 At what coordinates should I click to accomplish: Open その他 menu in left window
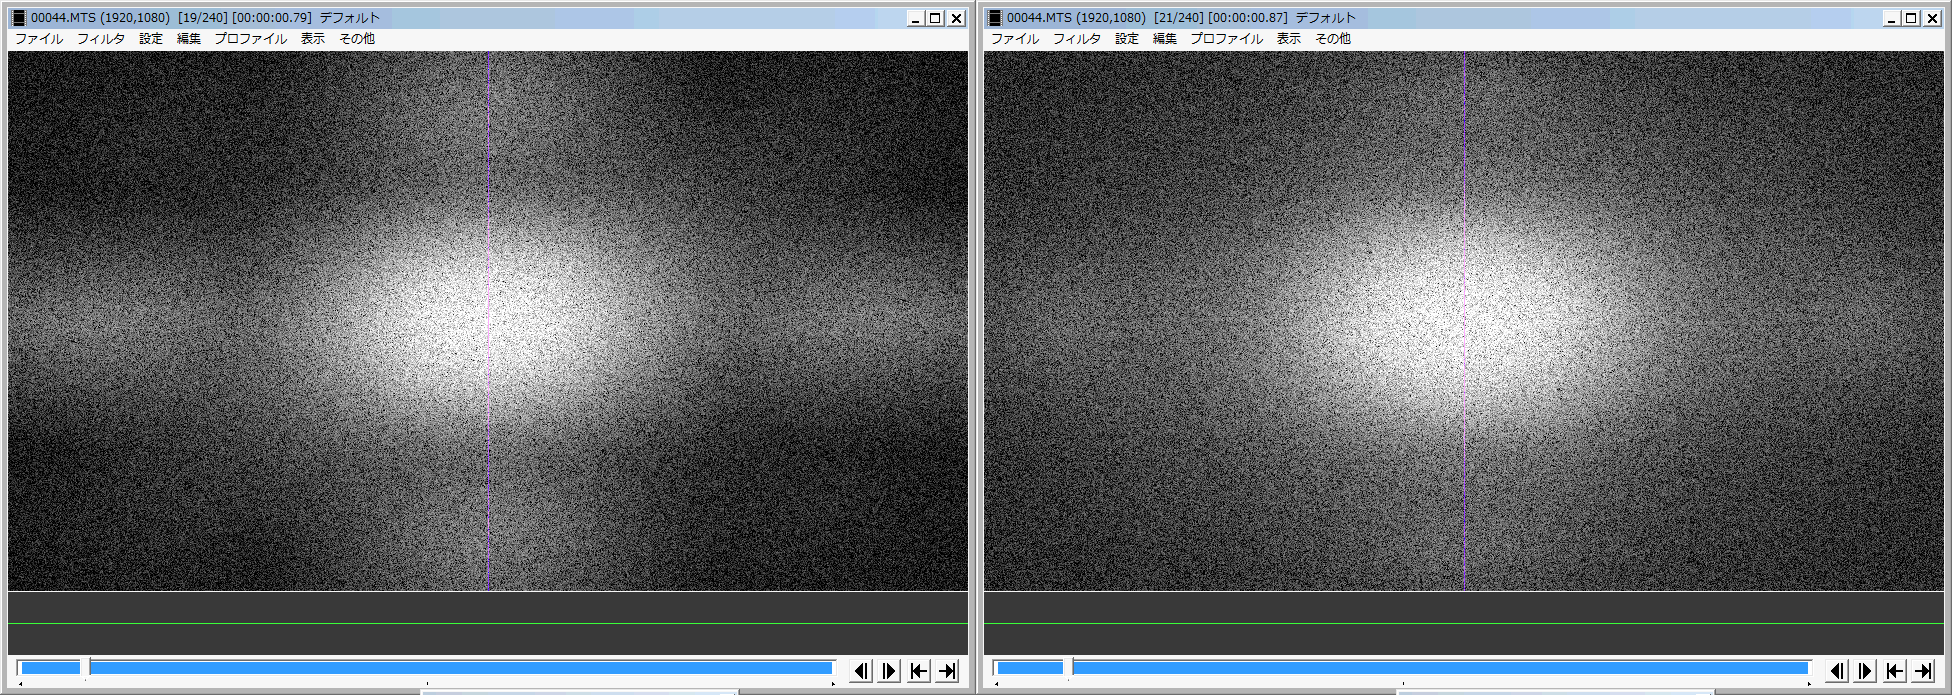pos(357,39)
